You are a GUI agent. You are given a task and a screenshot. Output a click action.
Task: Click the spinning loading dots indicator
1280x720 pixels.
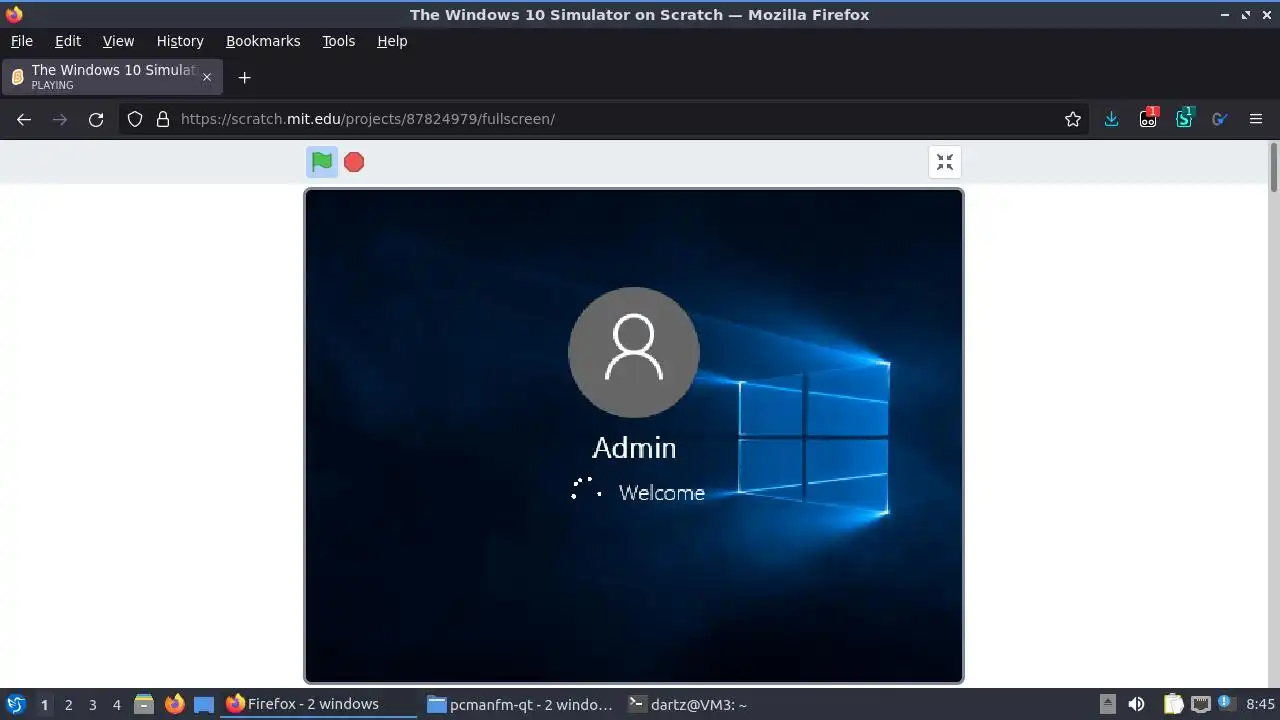point(587,489)
